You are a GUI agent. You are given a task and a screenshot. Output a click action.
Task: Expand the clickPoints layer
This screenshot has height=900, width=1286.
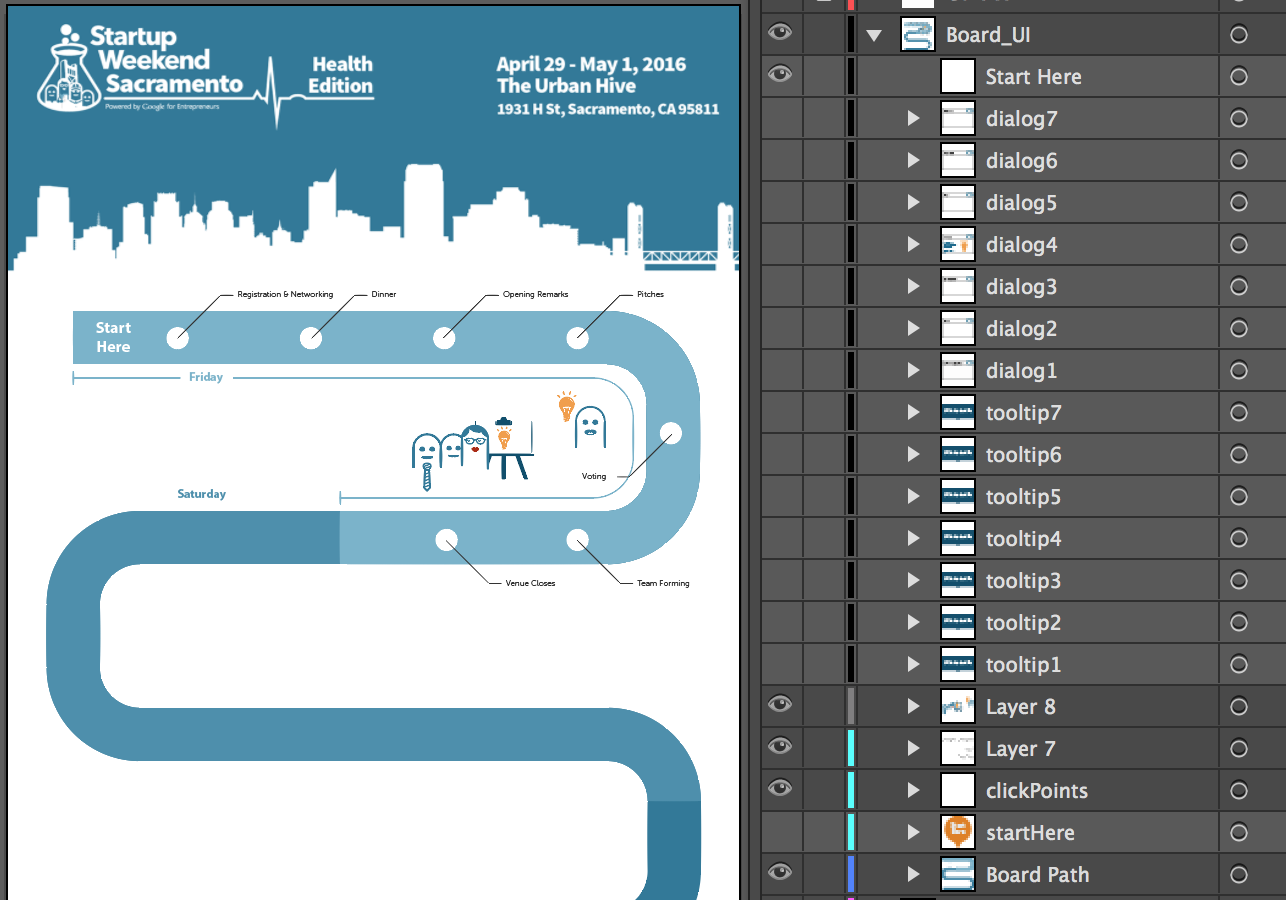click(913, 791)
